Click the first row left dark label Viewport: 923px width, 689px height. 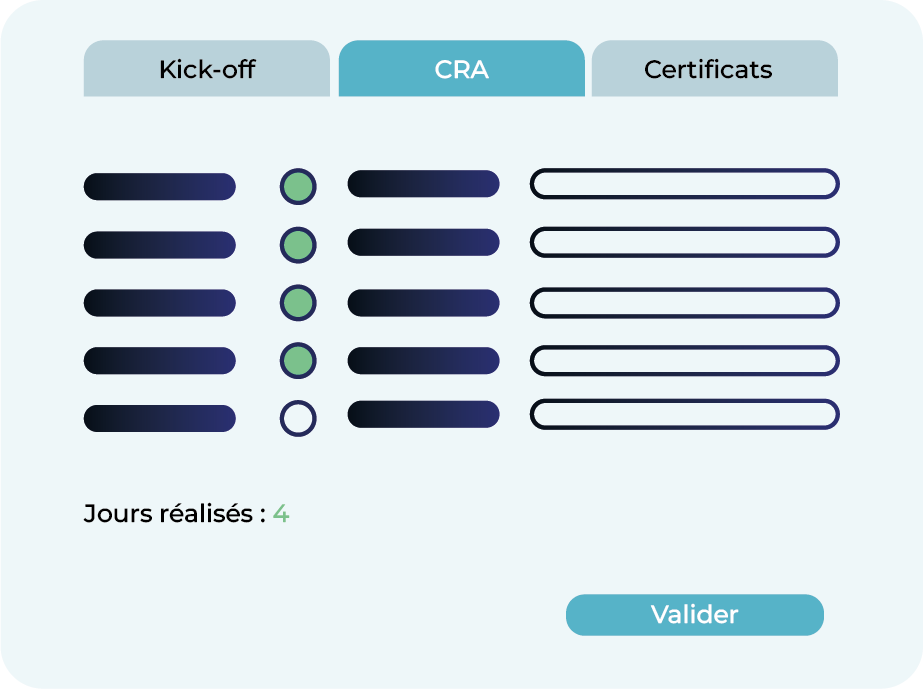coord(160,187)
